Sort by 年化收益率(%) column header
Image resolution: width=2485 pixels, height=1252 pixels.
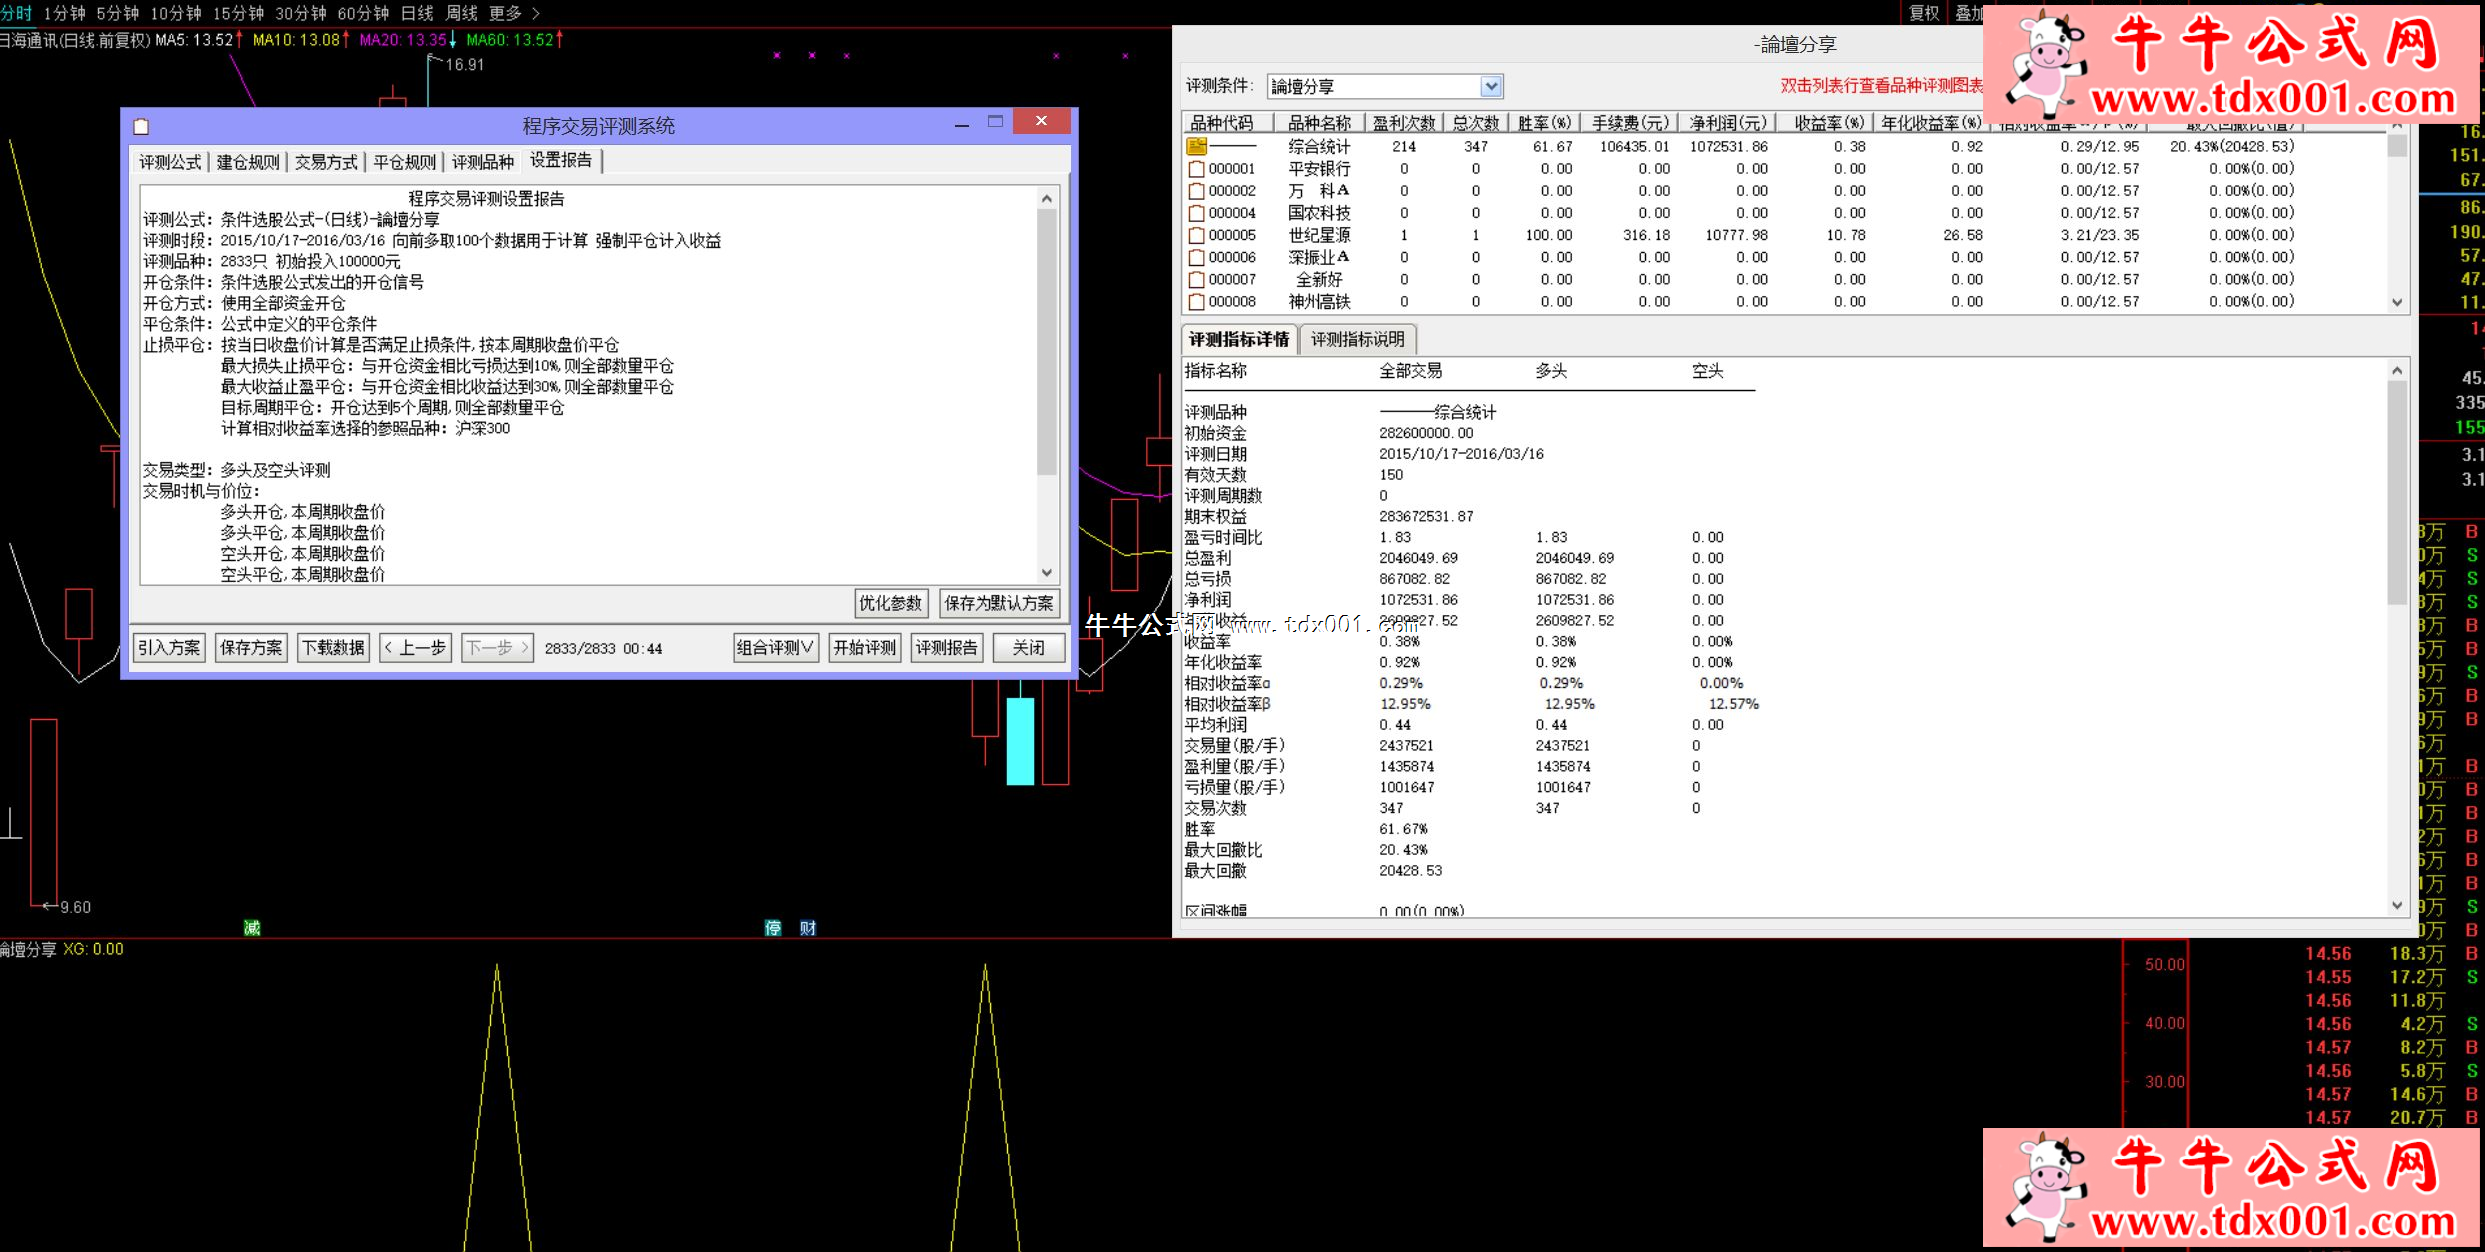(1931, 123)
